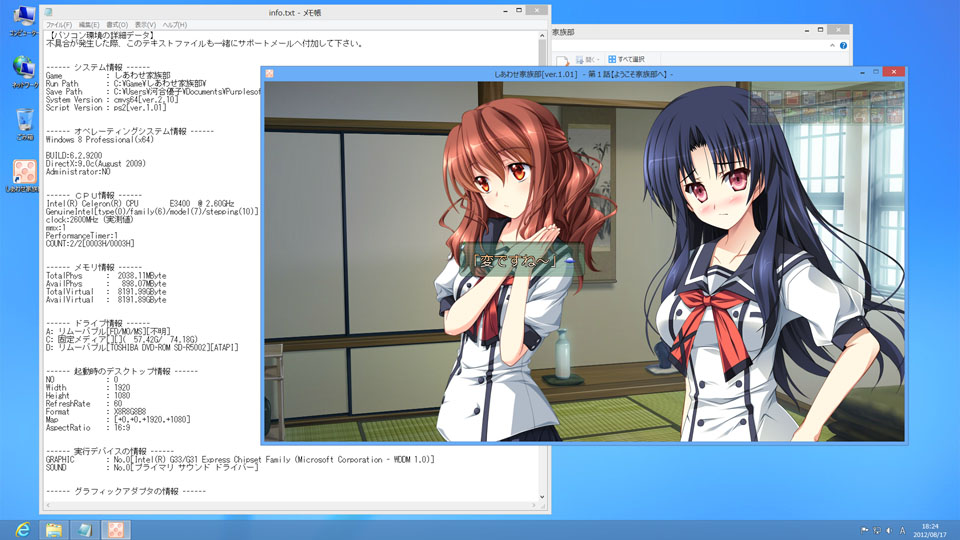The width and height of the screenshot is (960, 540).
Task: Click the Notepad title bar icon
Action: coord(48,12)
